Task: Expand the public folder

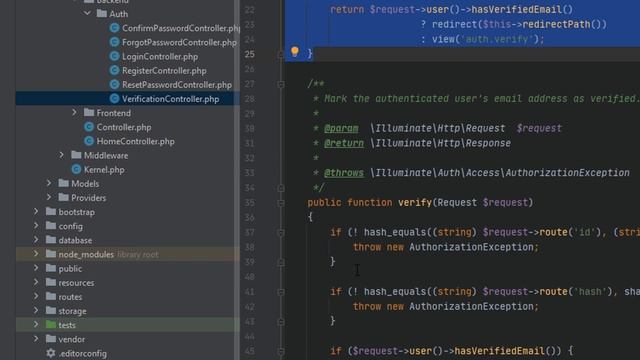Action: (36, 268)
